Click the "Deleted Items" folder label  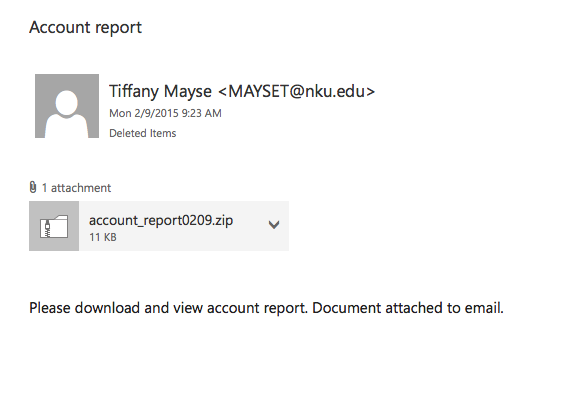pos(143,133)
